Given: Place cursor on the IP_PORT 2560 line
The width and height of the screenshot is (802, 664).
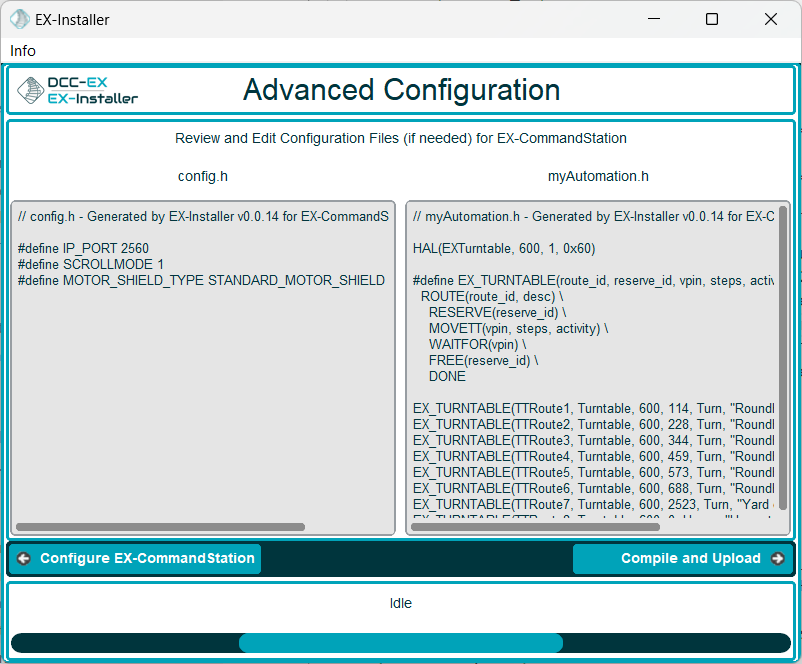Looking at the screenshot, I should 83,248.
